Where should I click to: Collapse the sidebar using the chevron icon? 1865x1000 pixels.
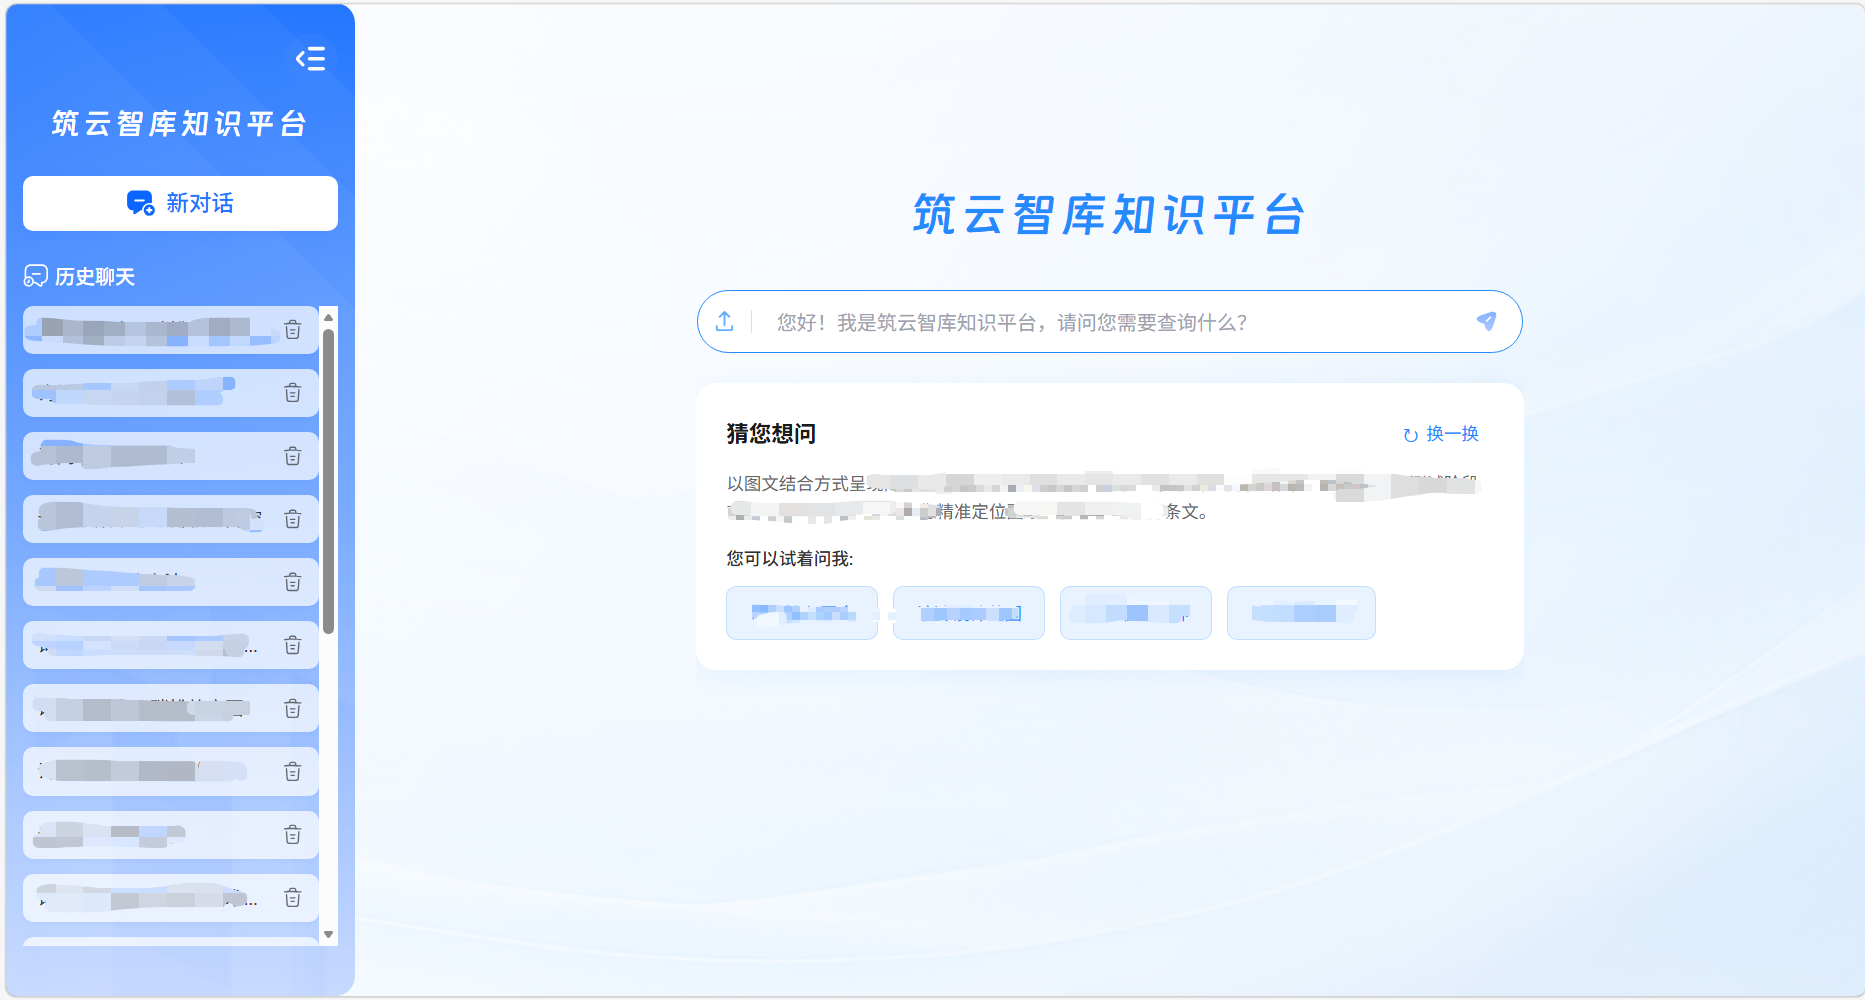click(312, 60)
